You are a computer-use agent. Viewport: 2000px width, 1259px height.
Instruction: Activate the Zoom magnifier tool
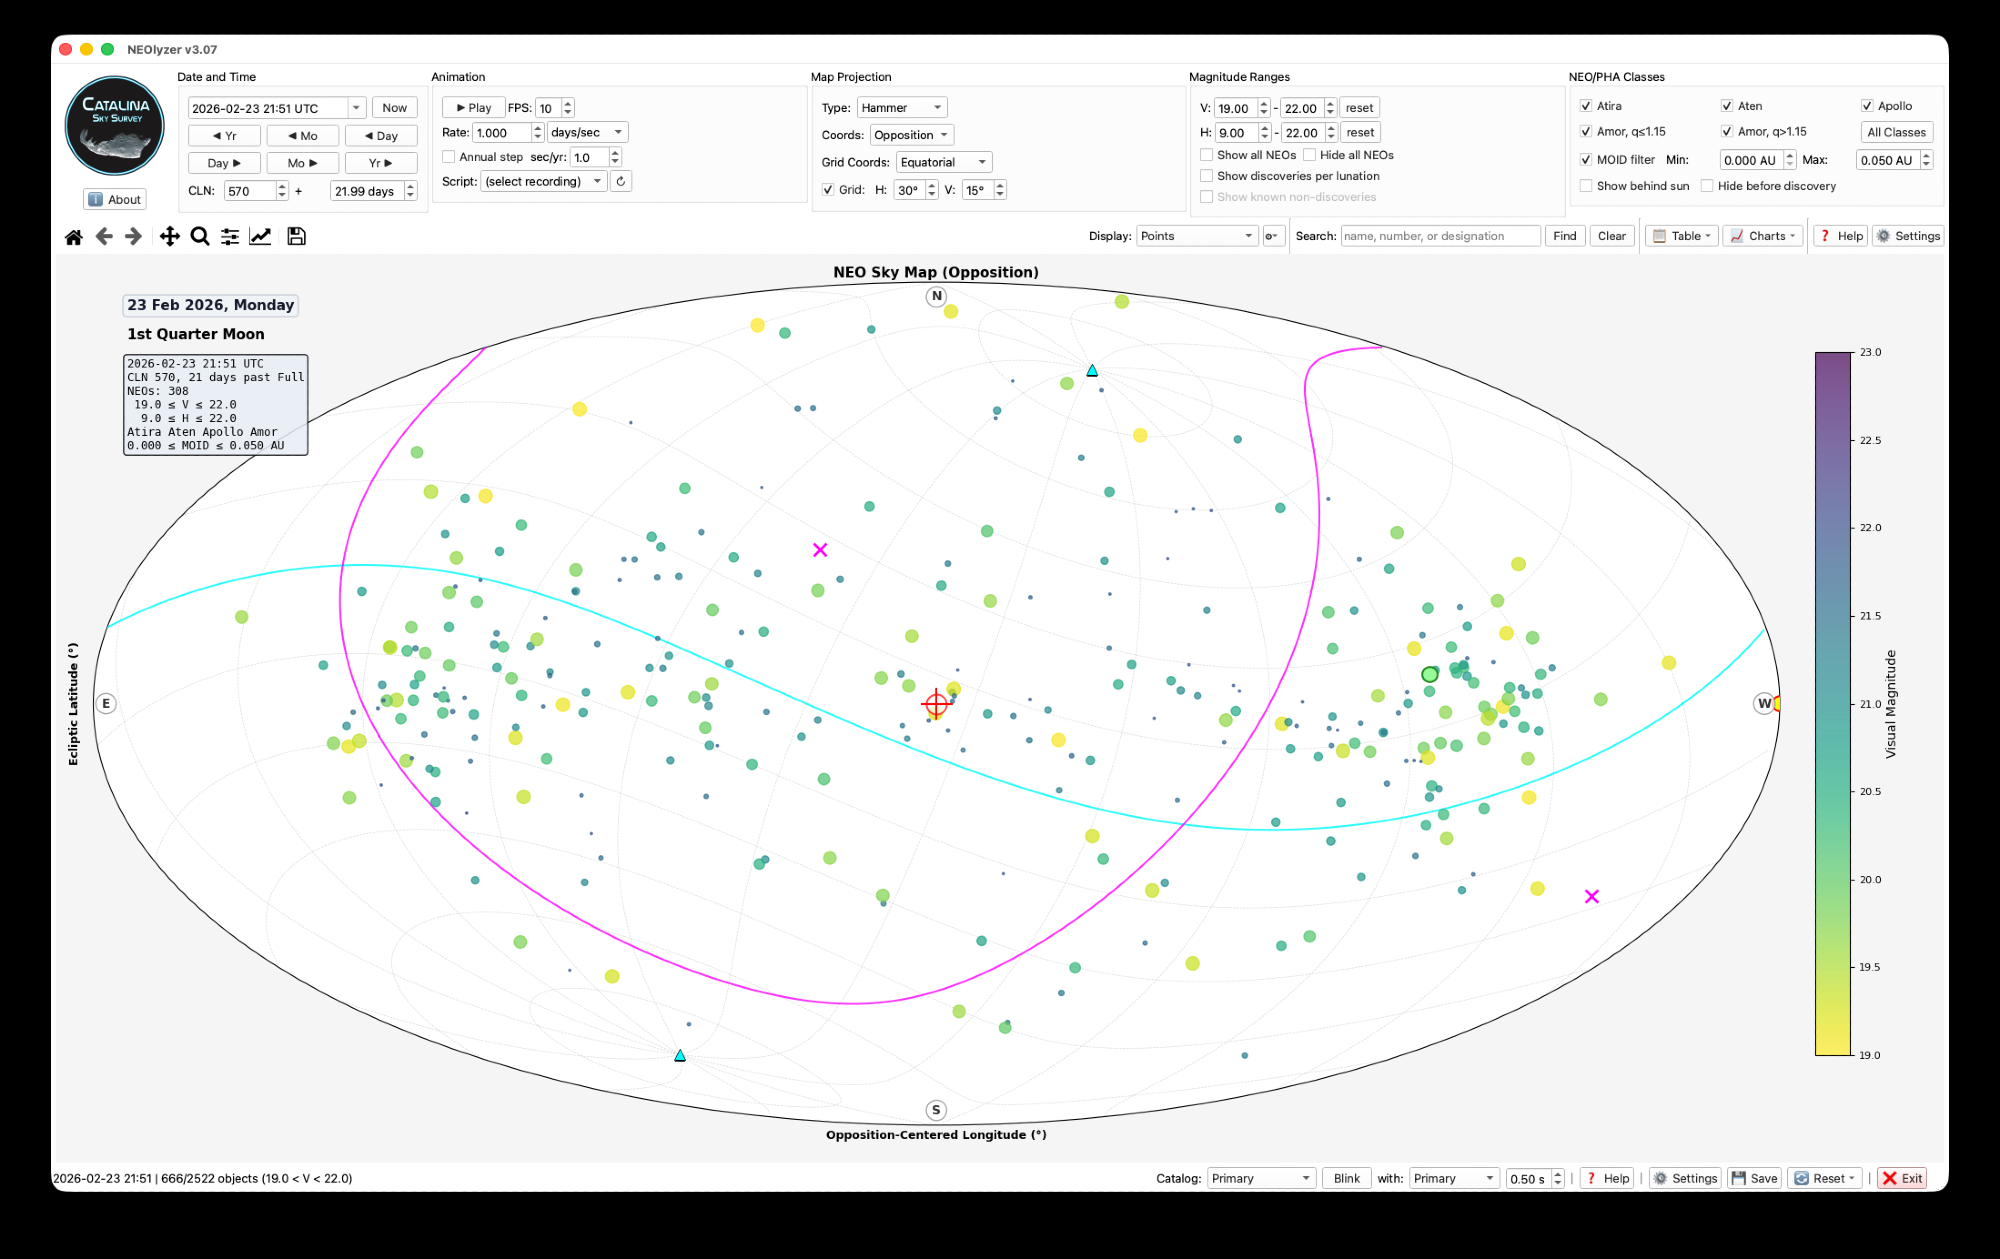200,237
